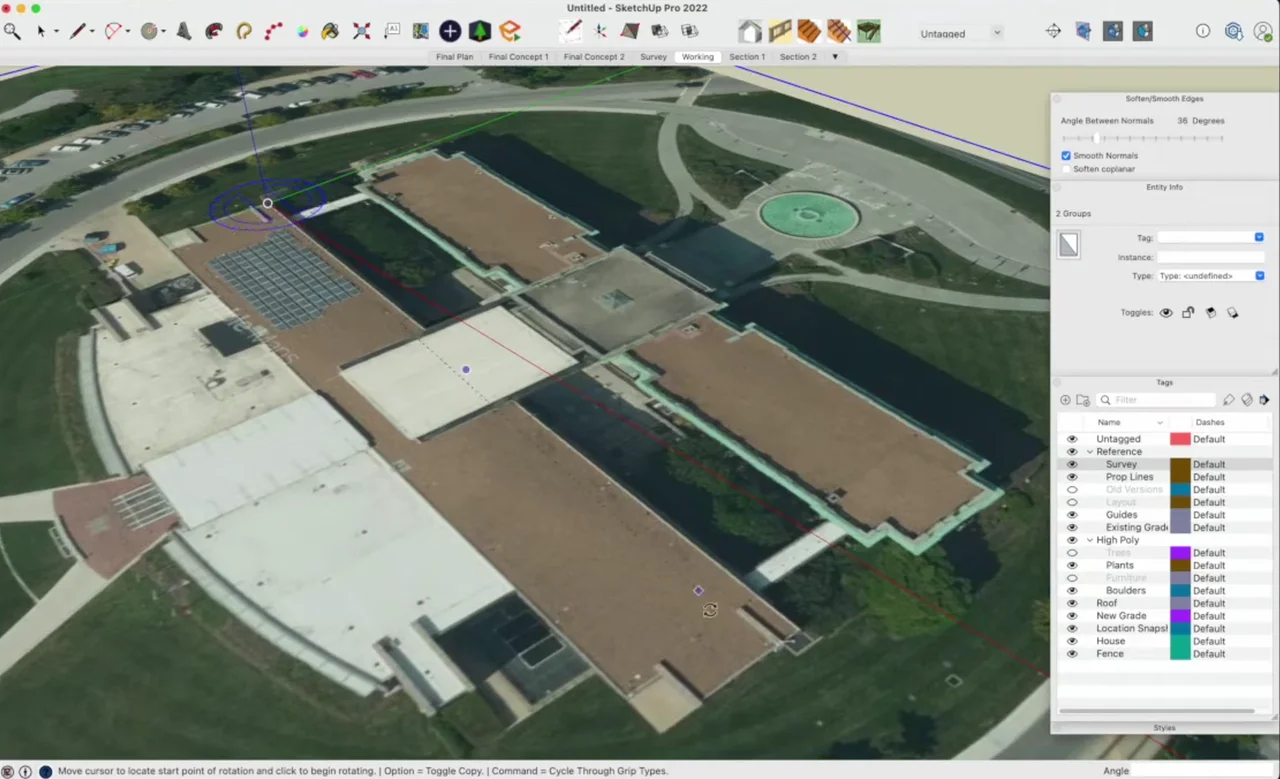Open the Untagged dropdown in toolbar
The height and width of the screenshot is (779, 1280).
960,33
